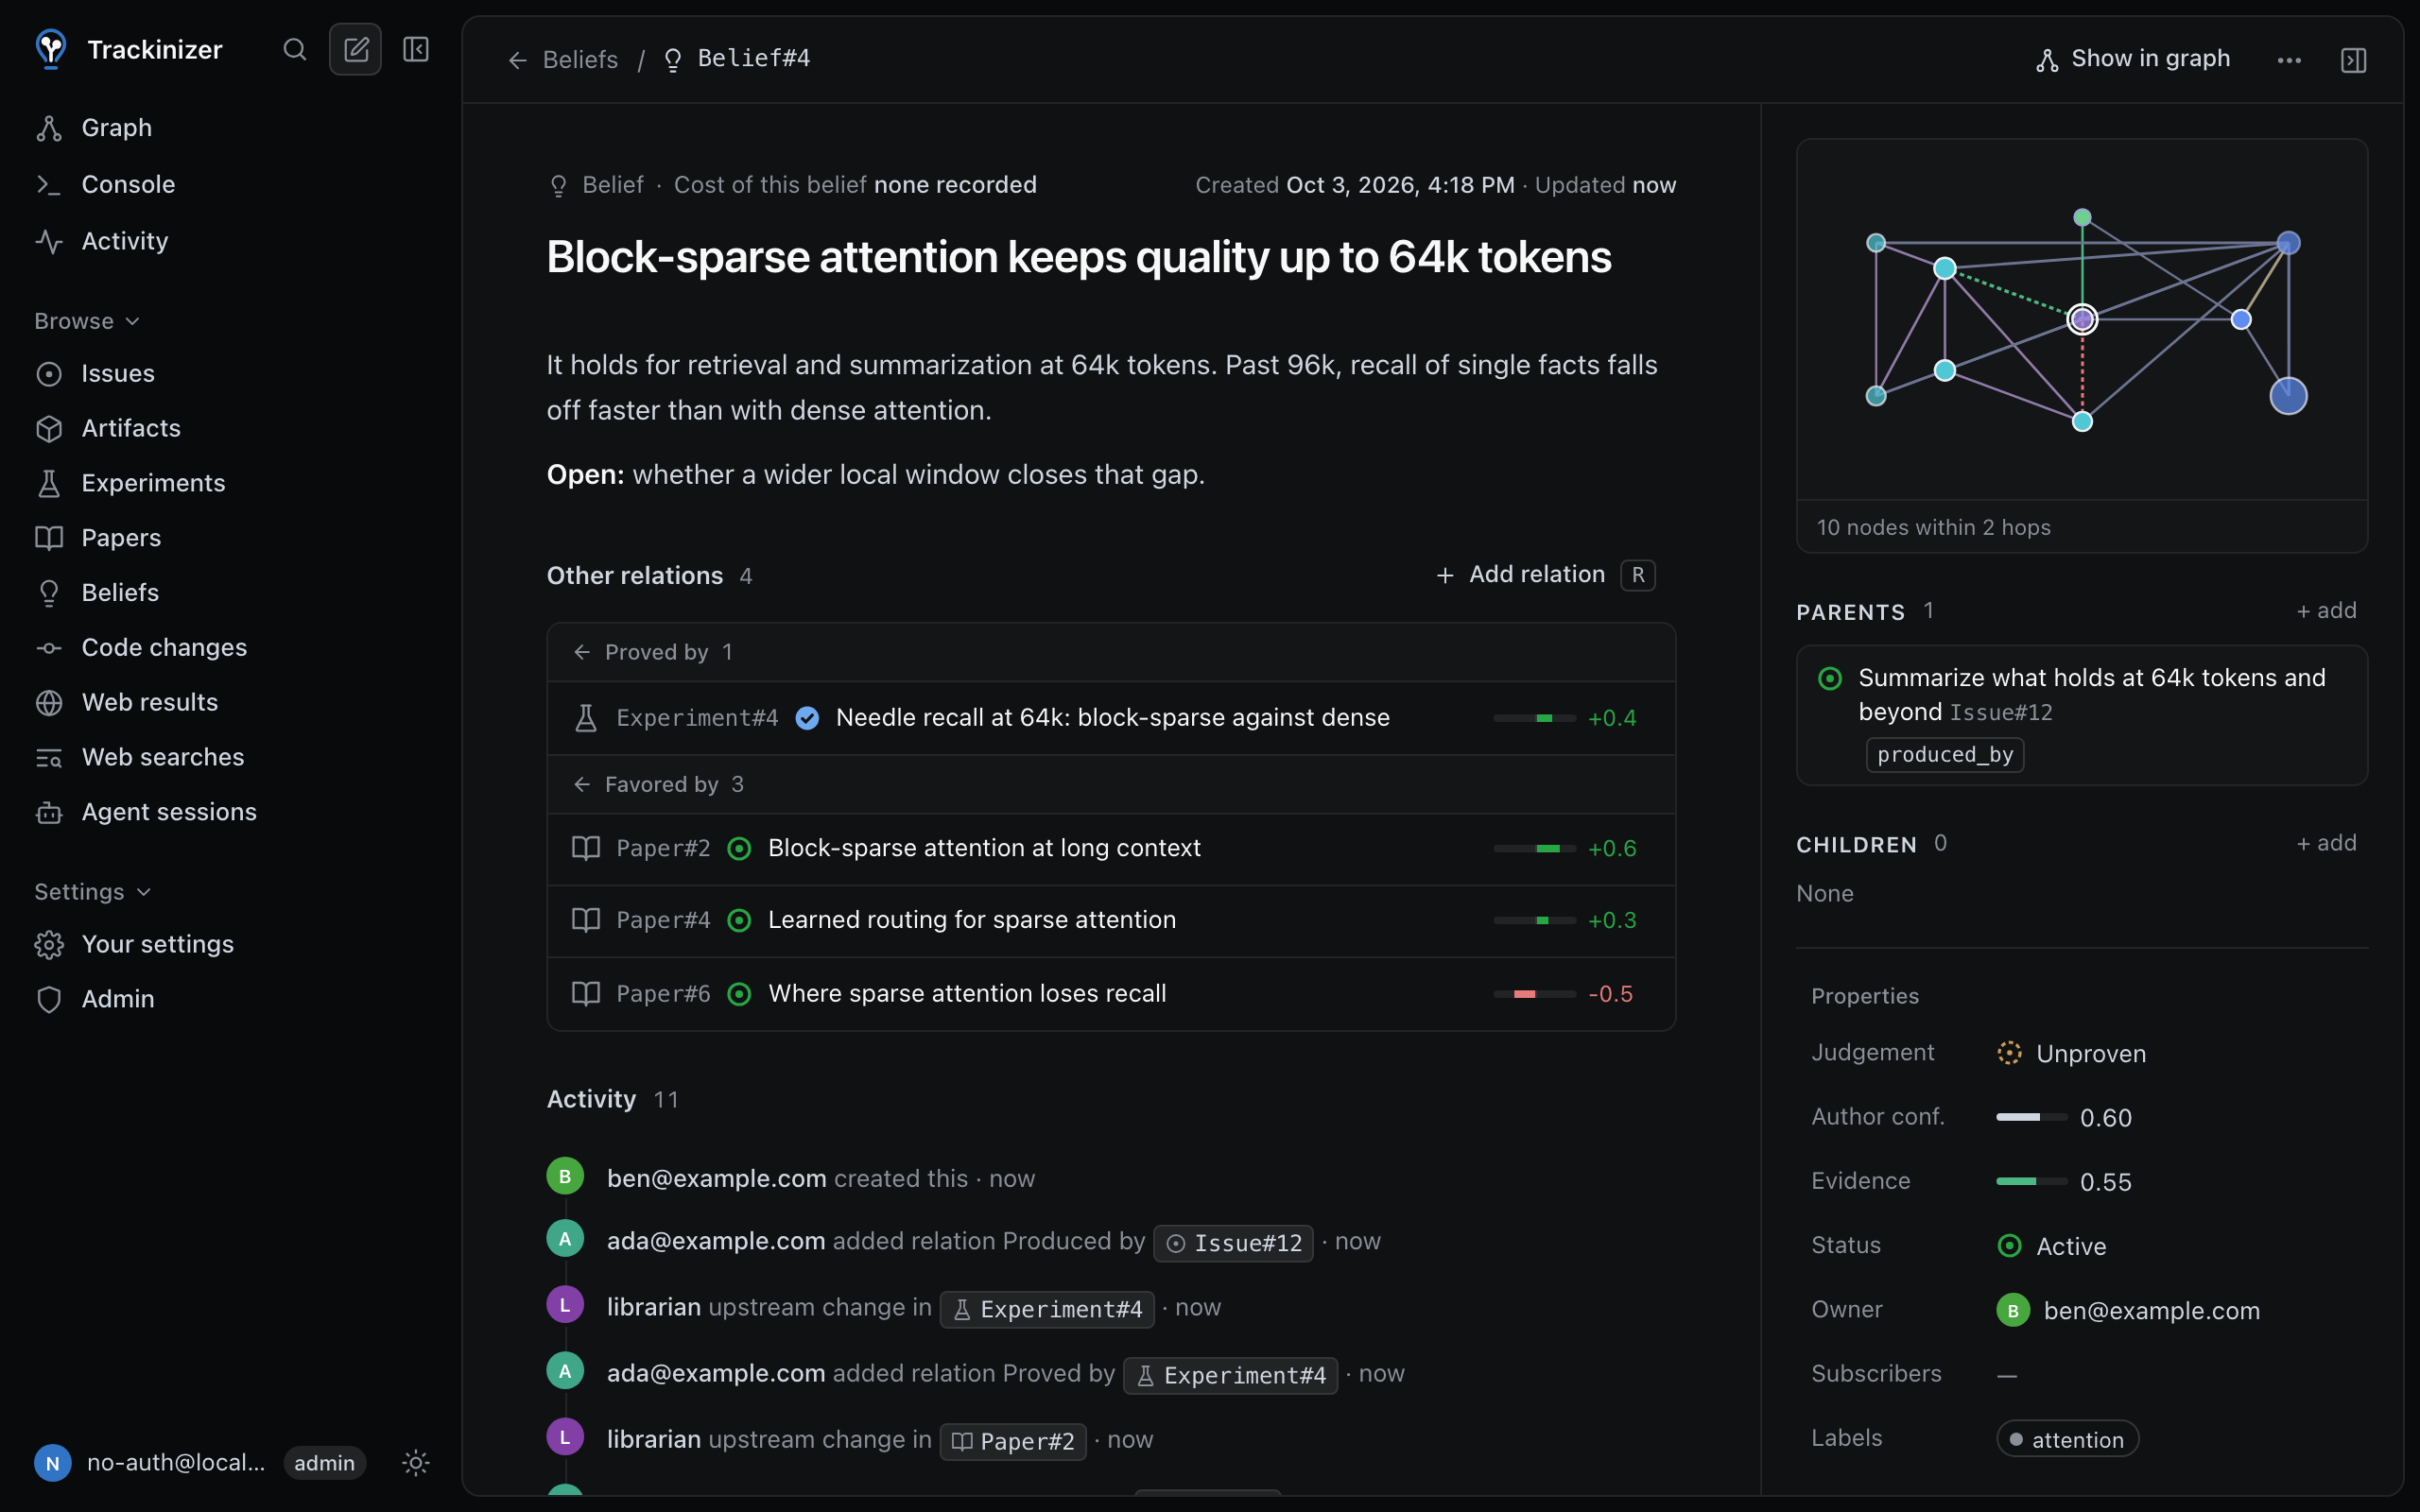Click + add next to Children
This screenshot has height=1512, width=2420.
point(2326,844)
